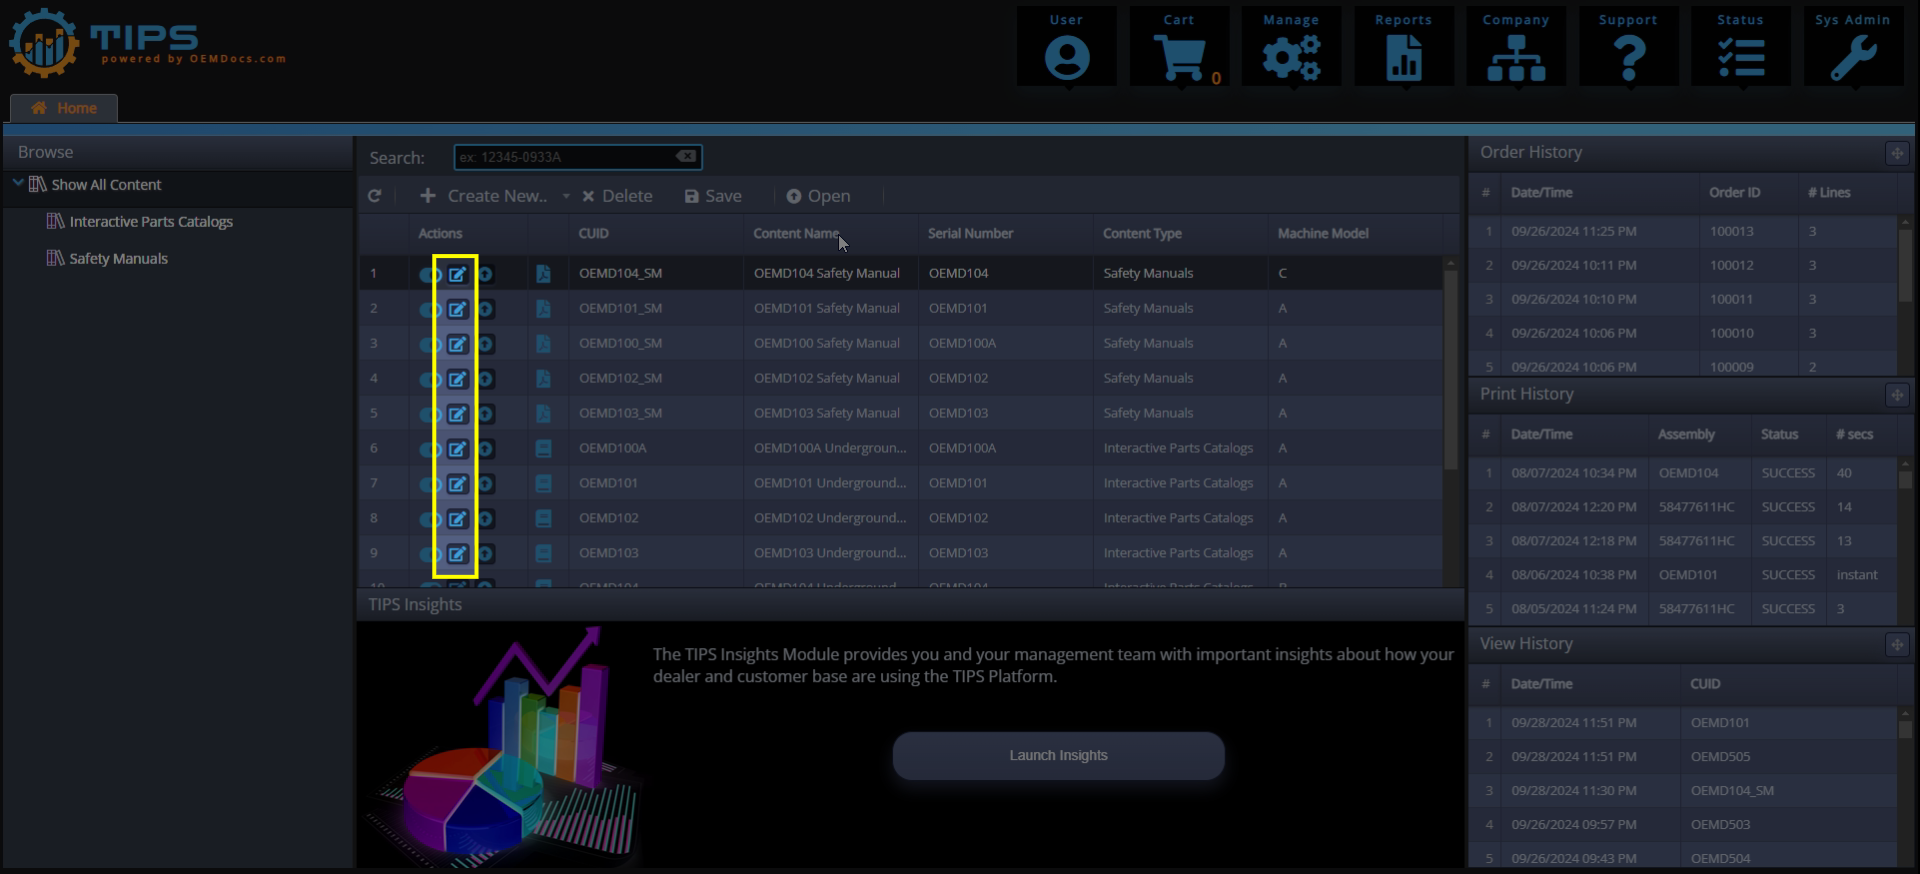Click the Open toolbar button
Screen dimensions: 1920x874
point(818,196)
